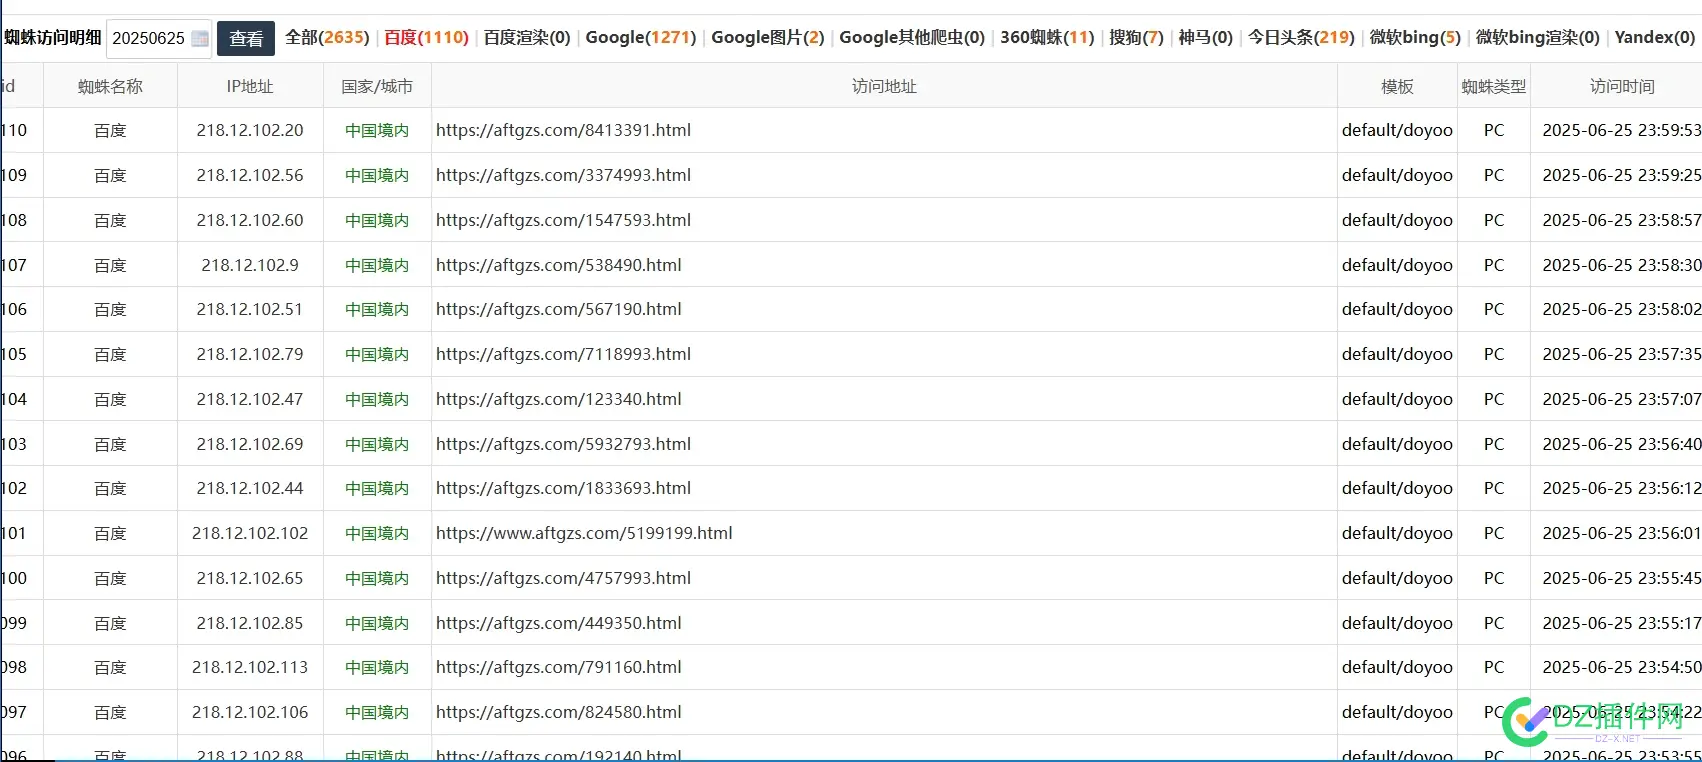This screenshot has width=1702, height=762.
Task: Click the date input showing 20250625
Action: click(159, 38)
